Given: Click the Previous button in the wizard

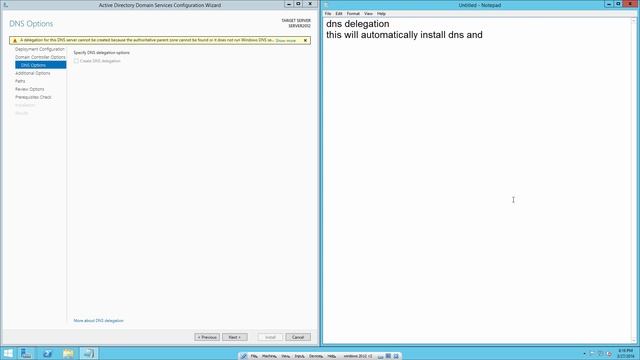Looking at the screenshot, I should [207, 337].
